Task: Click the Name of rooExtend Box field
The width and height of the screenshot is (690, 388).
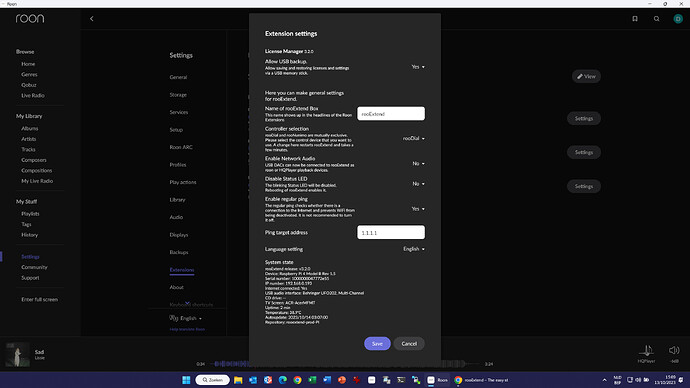Action: pos(391,113)
